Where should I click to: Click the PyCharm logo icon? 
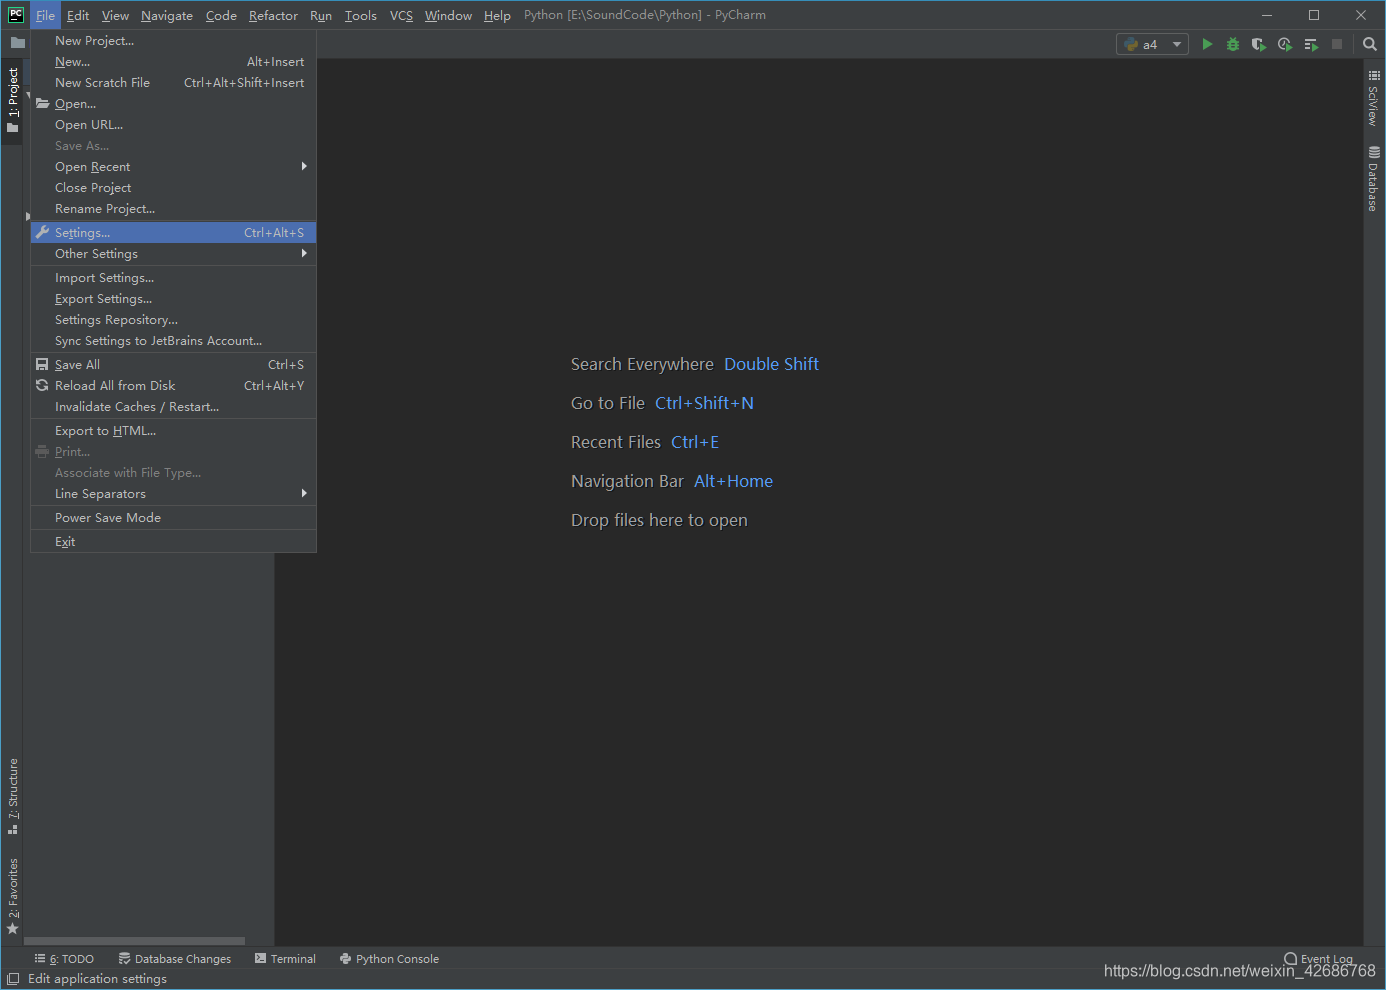16,15
